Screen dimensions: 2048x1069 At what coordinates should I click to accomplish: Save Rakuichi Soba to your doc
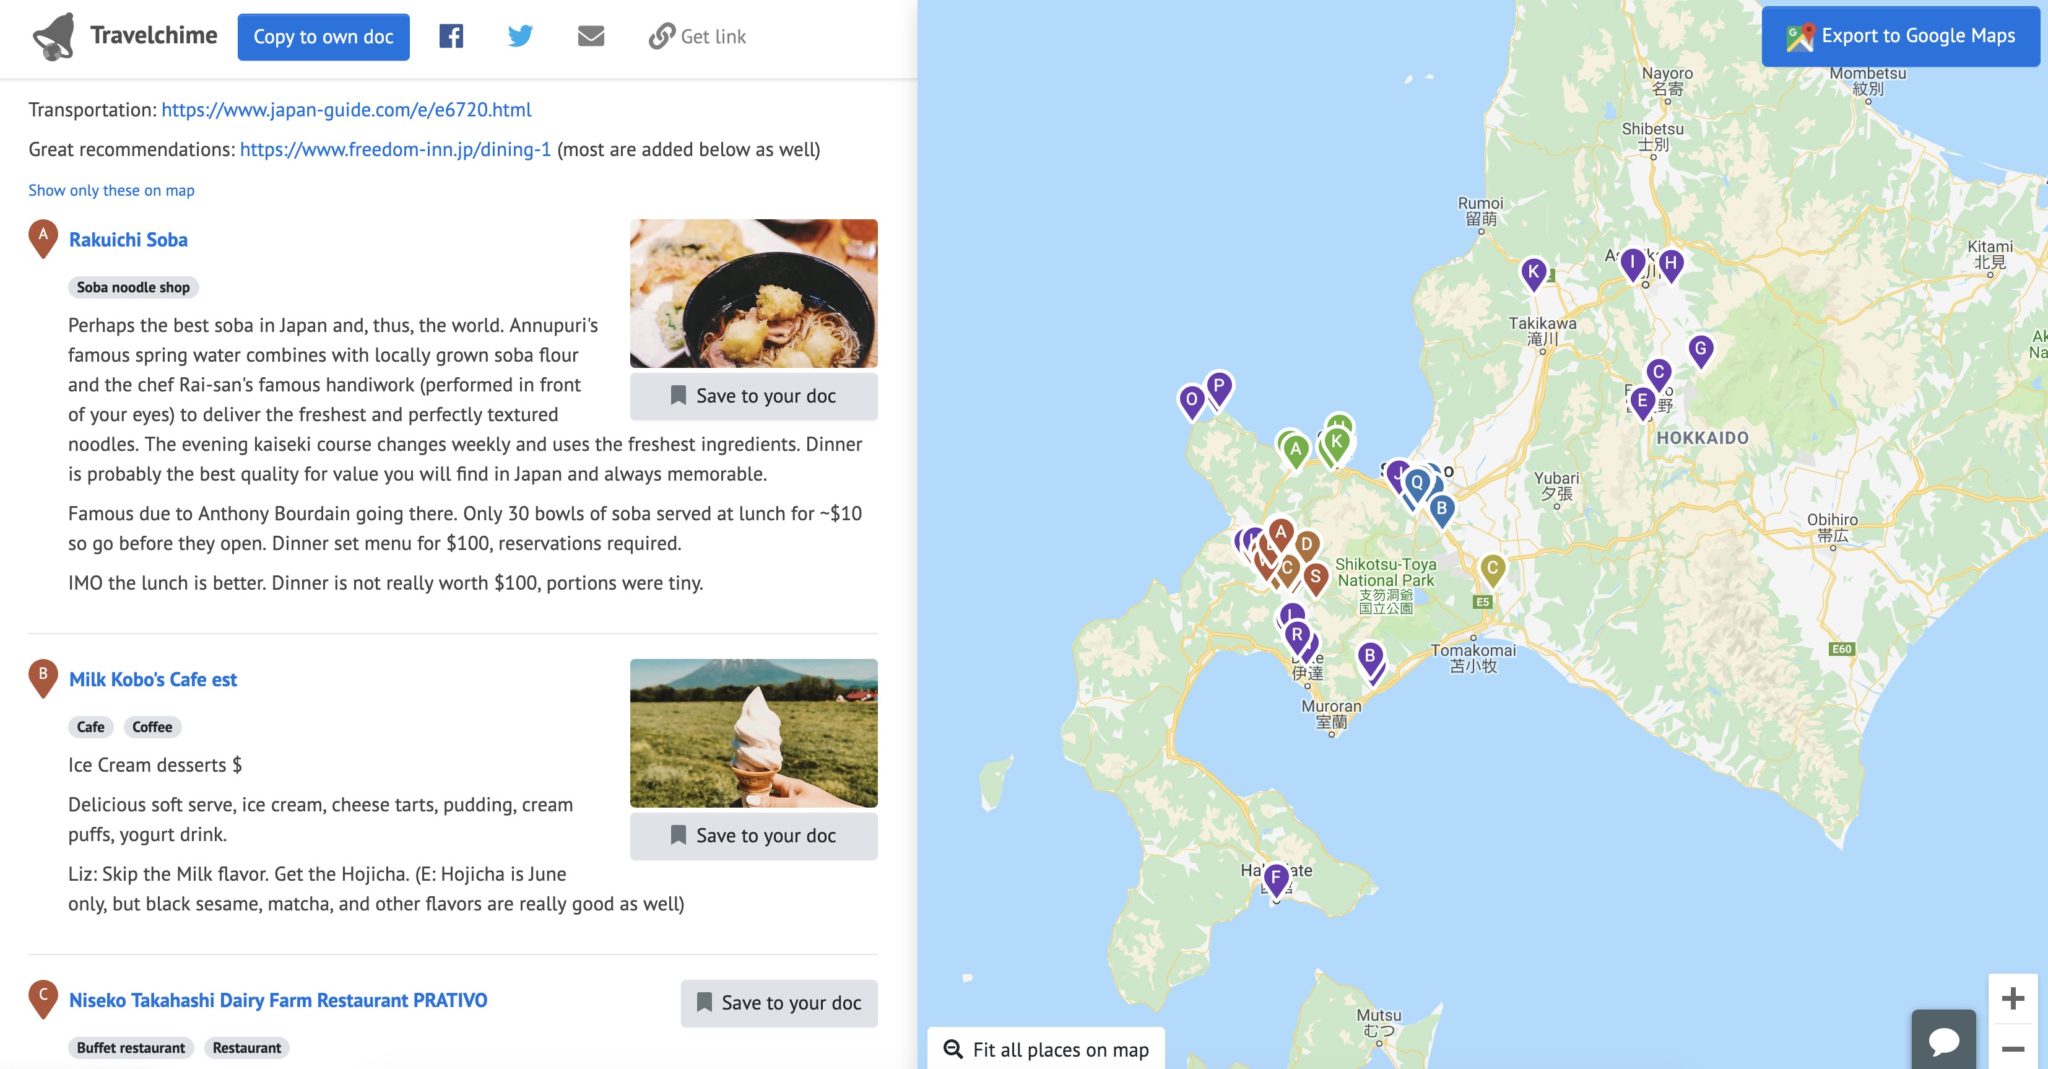tap(753, 396)
